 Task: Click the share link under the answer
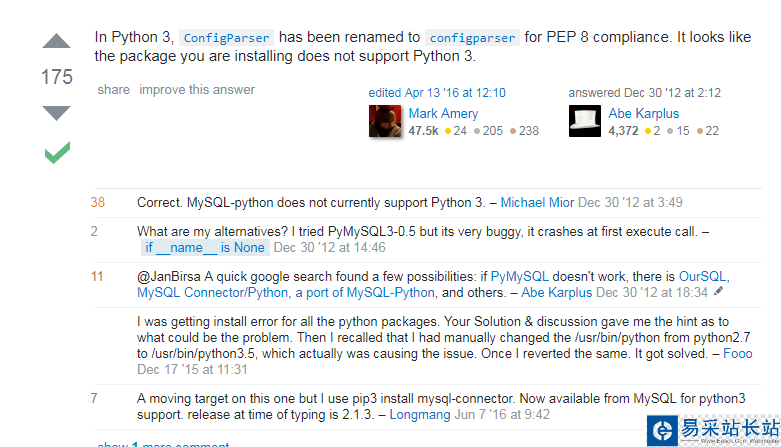click(113, 90)
